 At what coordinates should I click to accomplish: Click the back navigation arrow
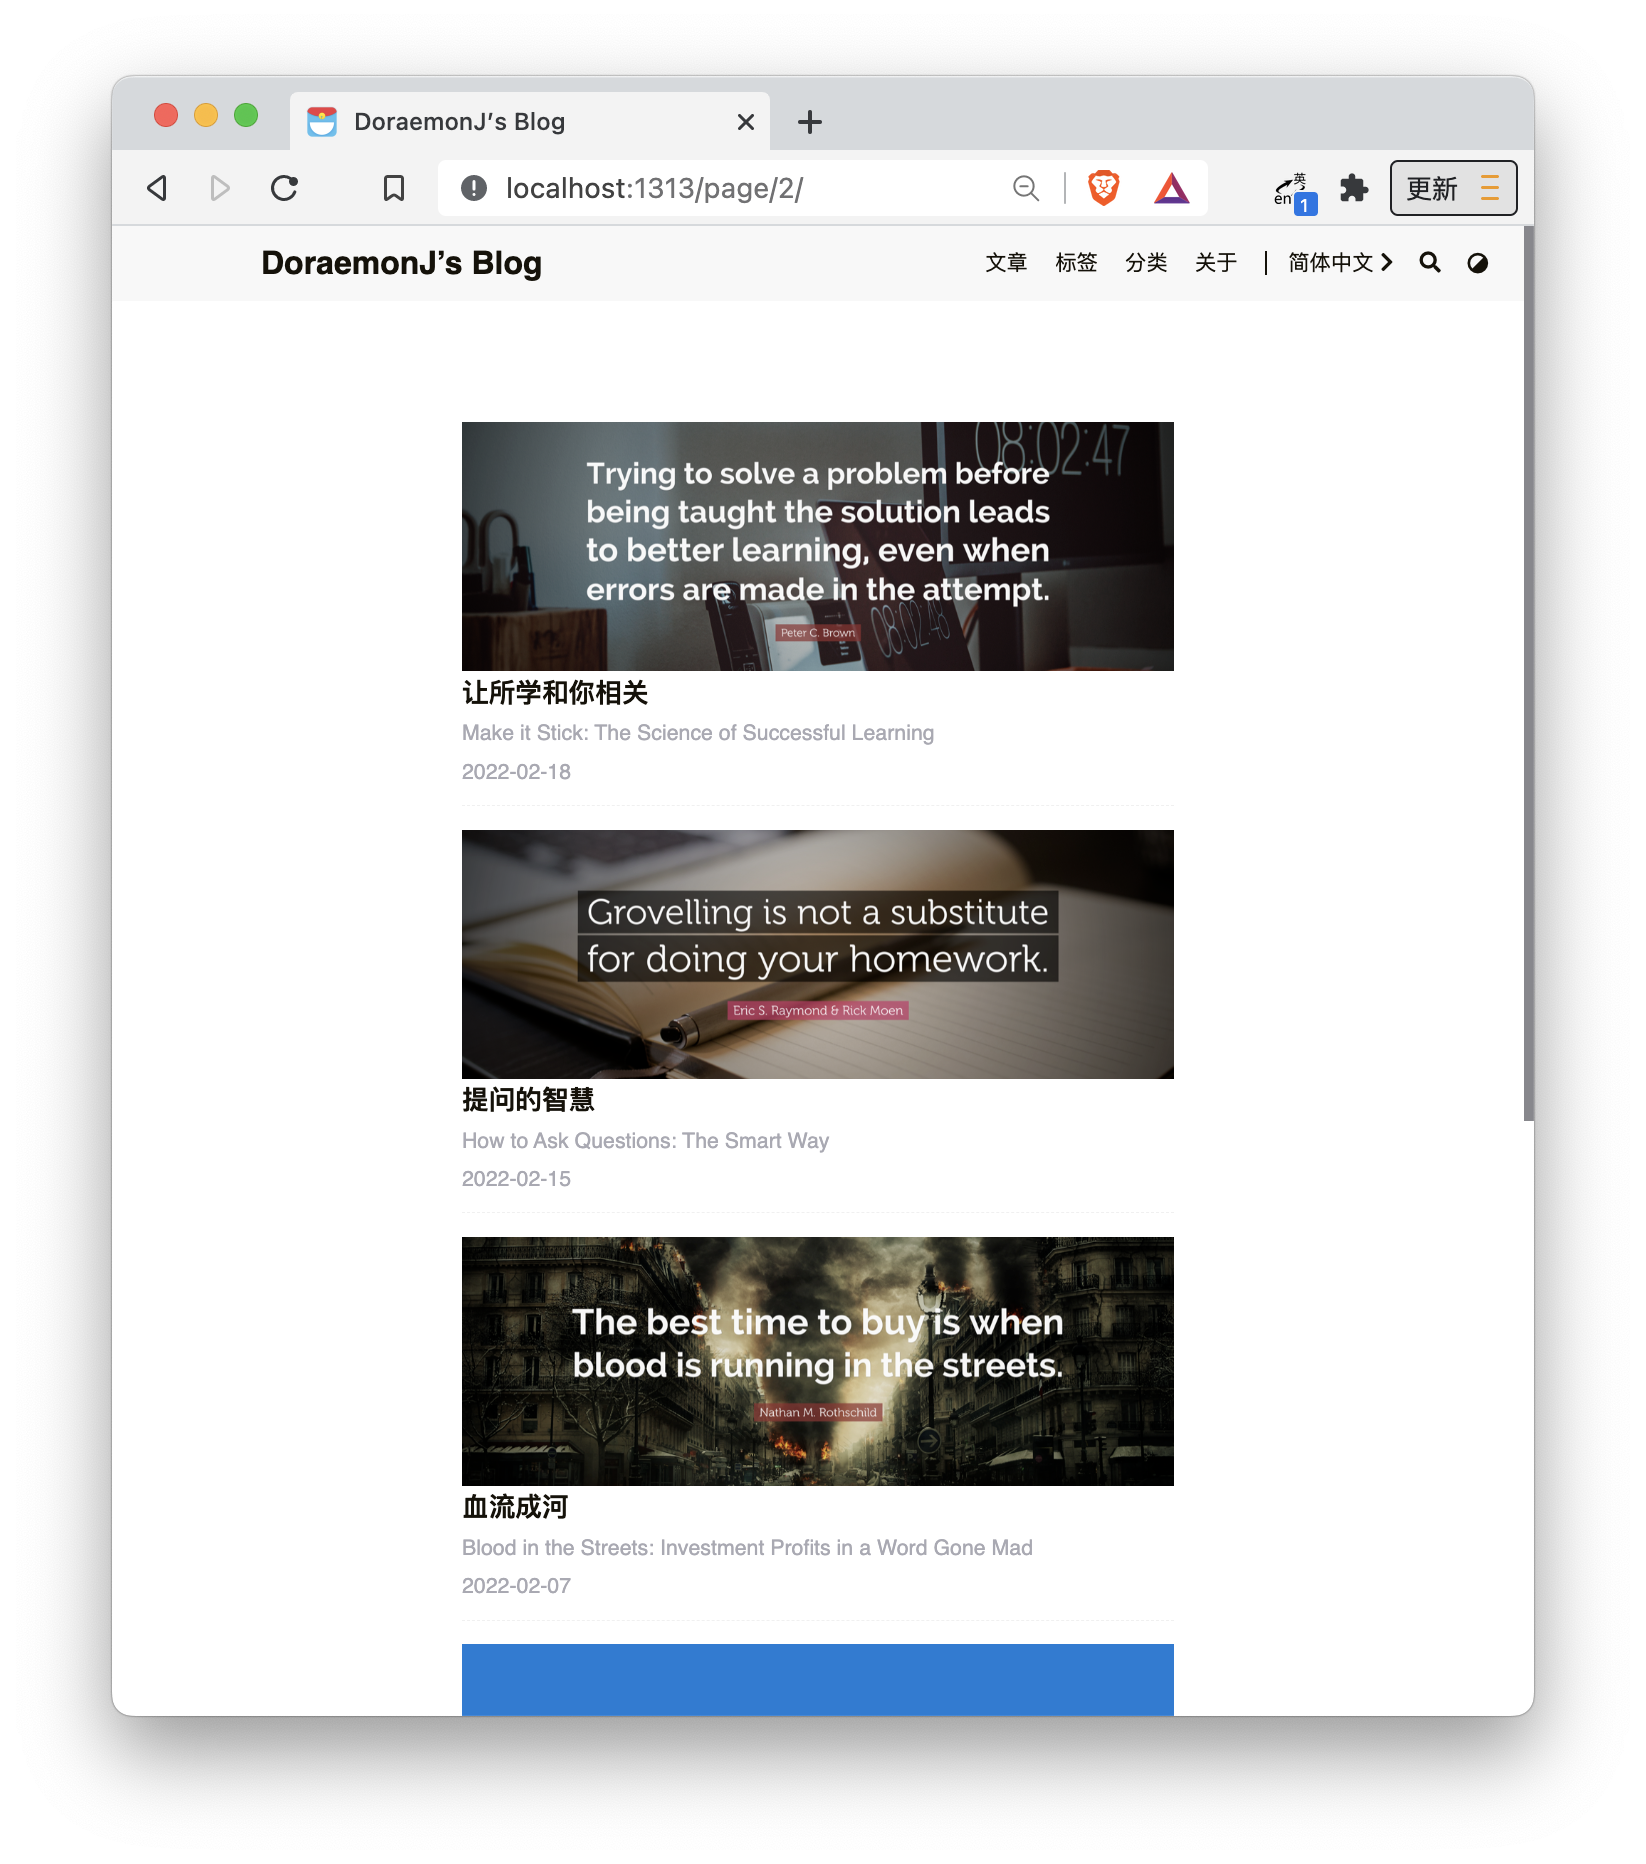(156, 187)
